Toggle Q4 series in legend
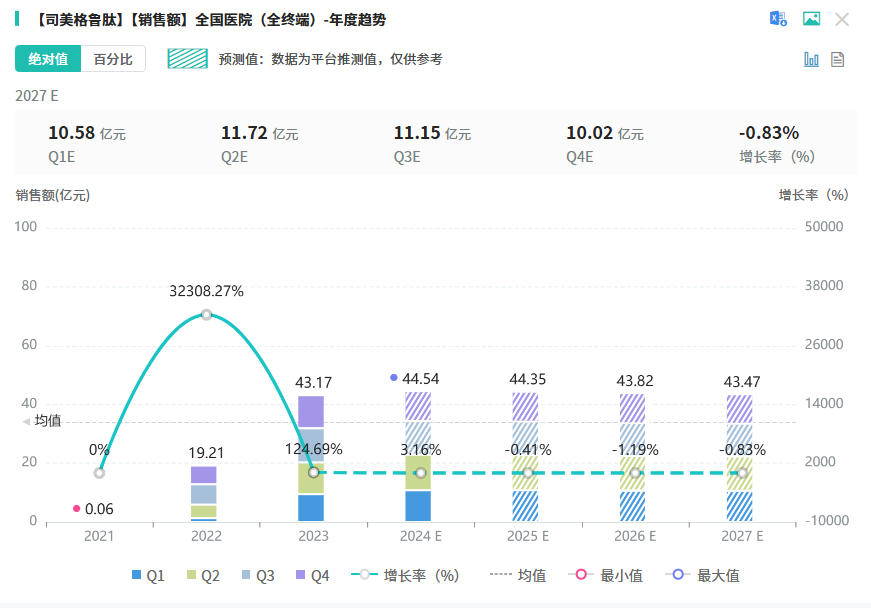 [x=313, y=576]
